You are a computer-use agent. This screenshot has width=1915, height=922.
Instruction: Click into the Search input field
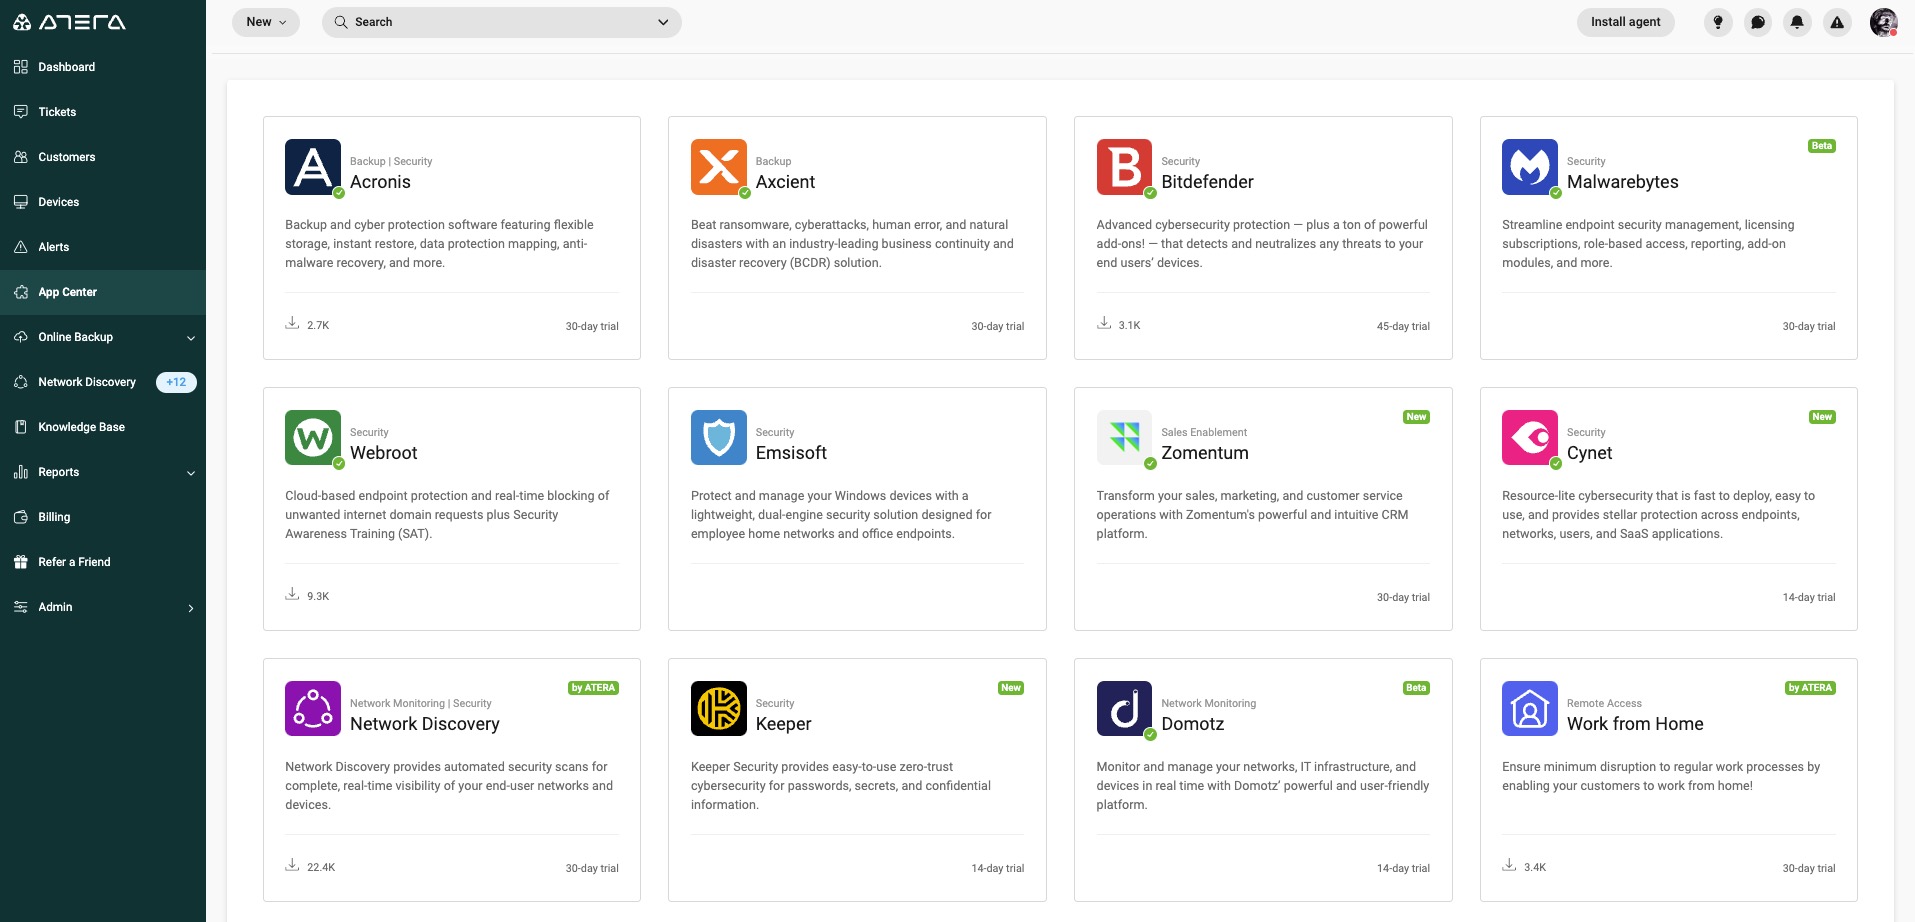tap(500, 22)
